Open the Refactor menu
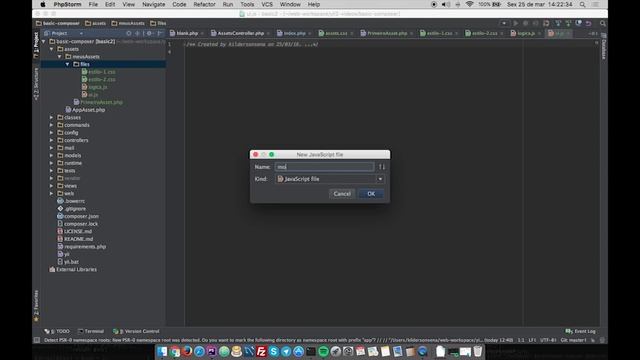The width and height of the screenshot is (640, 360). (x=204, y=4)
